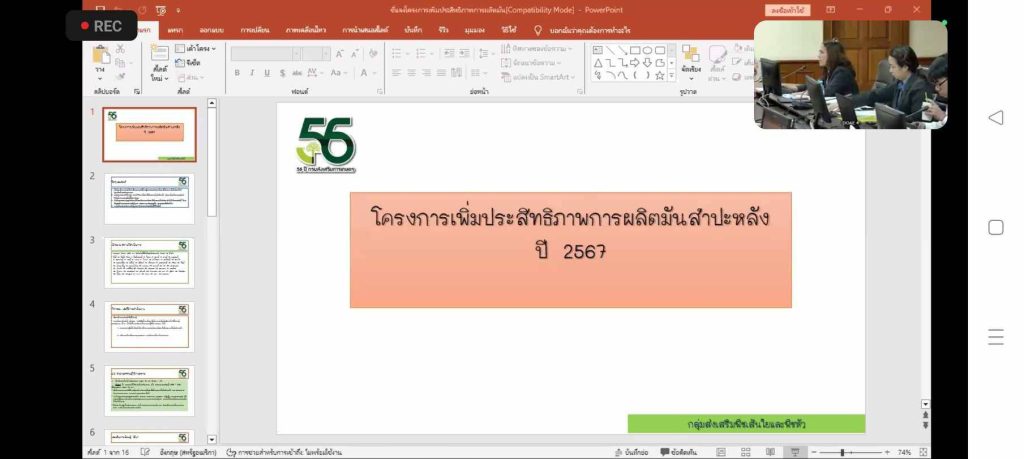
Task: Switch to Reading View
Action: tap(771, 452)
